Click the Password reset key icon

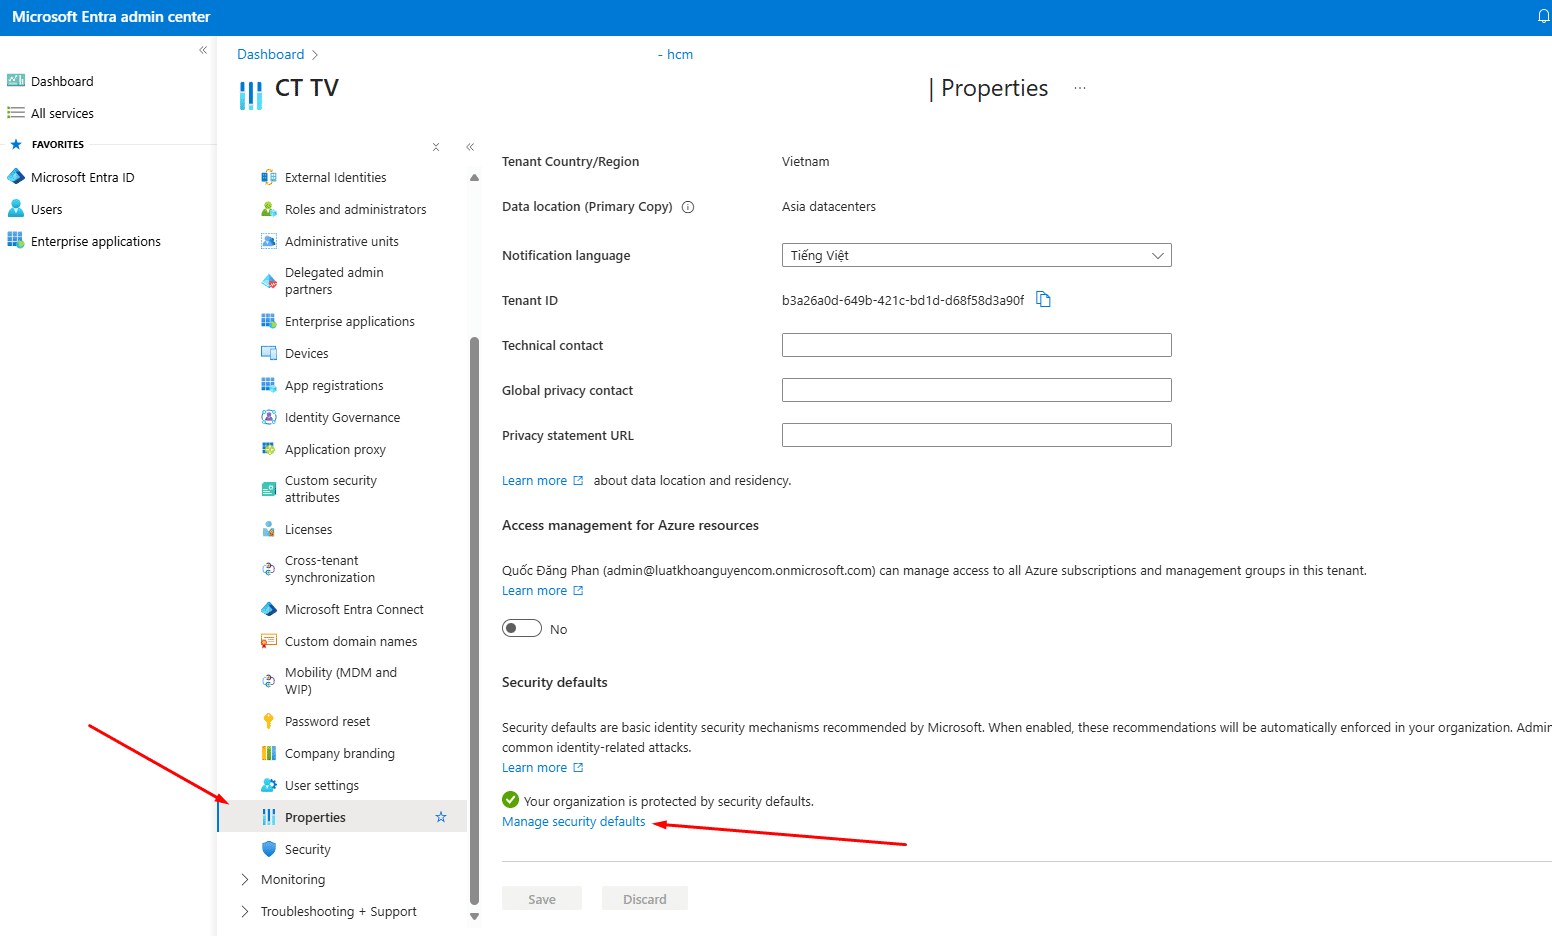[269, 721]
